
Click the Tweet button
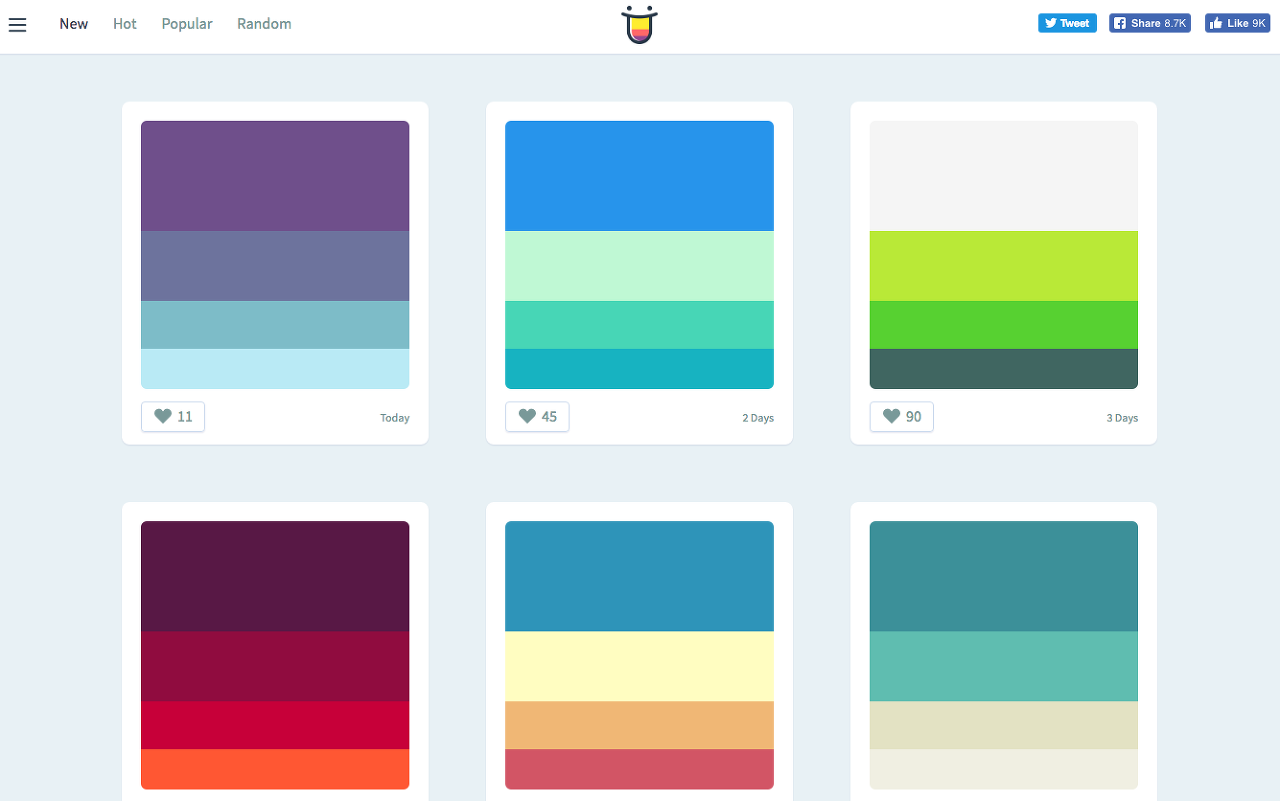[x=1067, y=23]
